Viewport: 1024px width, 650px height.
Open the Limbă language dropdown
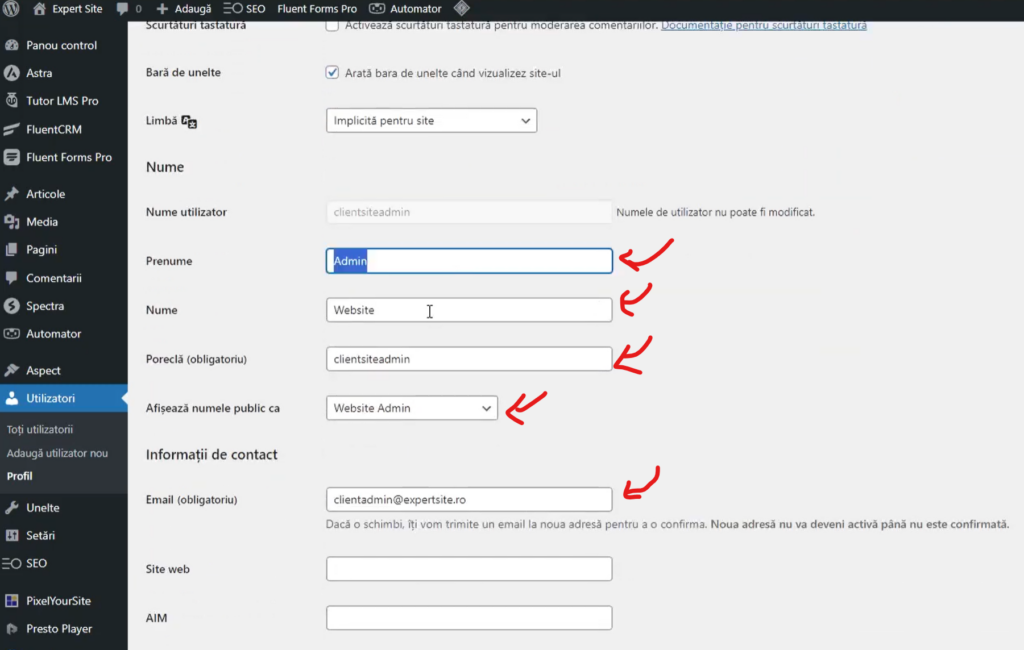(x=431, y=121)
